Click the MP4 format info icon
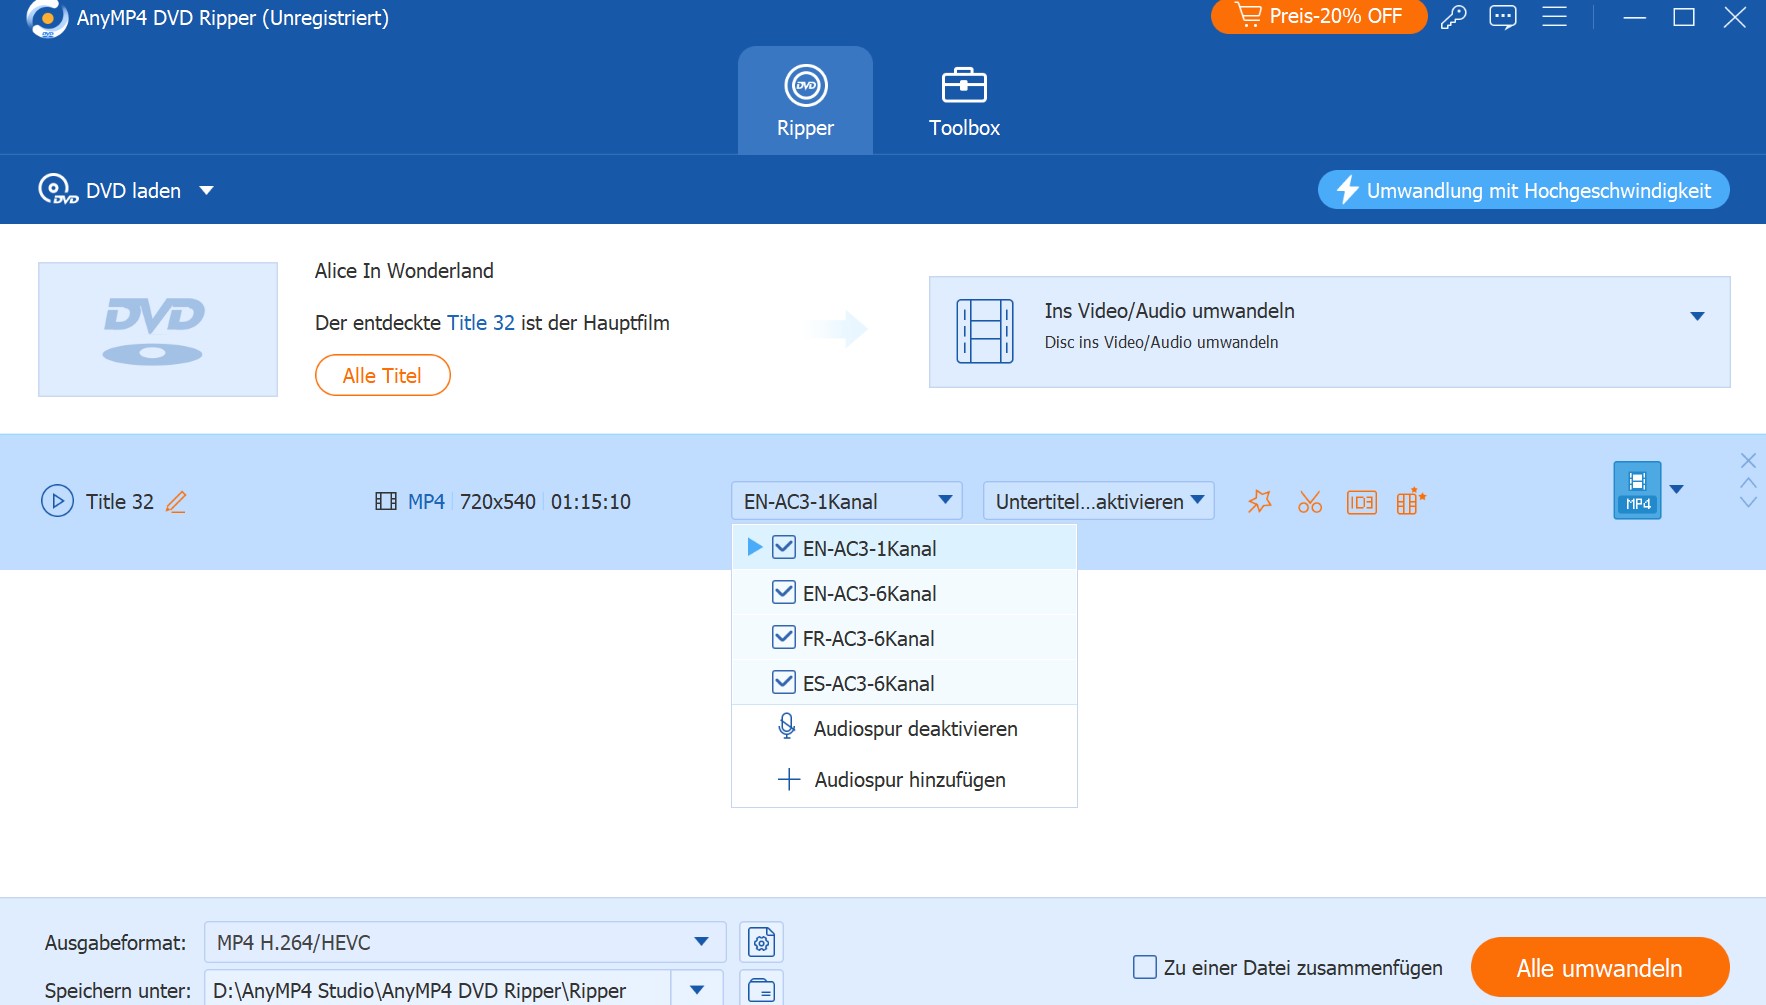 pos(386,501)
